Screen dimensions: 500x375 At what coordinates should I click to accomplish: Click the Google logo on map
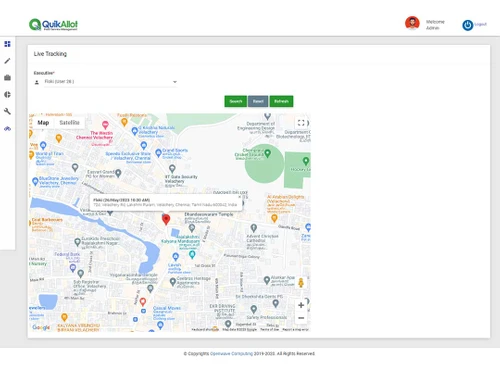[41, 327]
